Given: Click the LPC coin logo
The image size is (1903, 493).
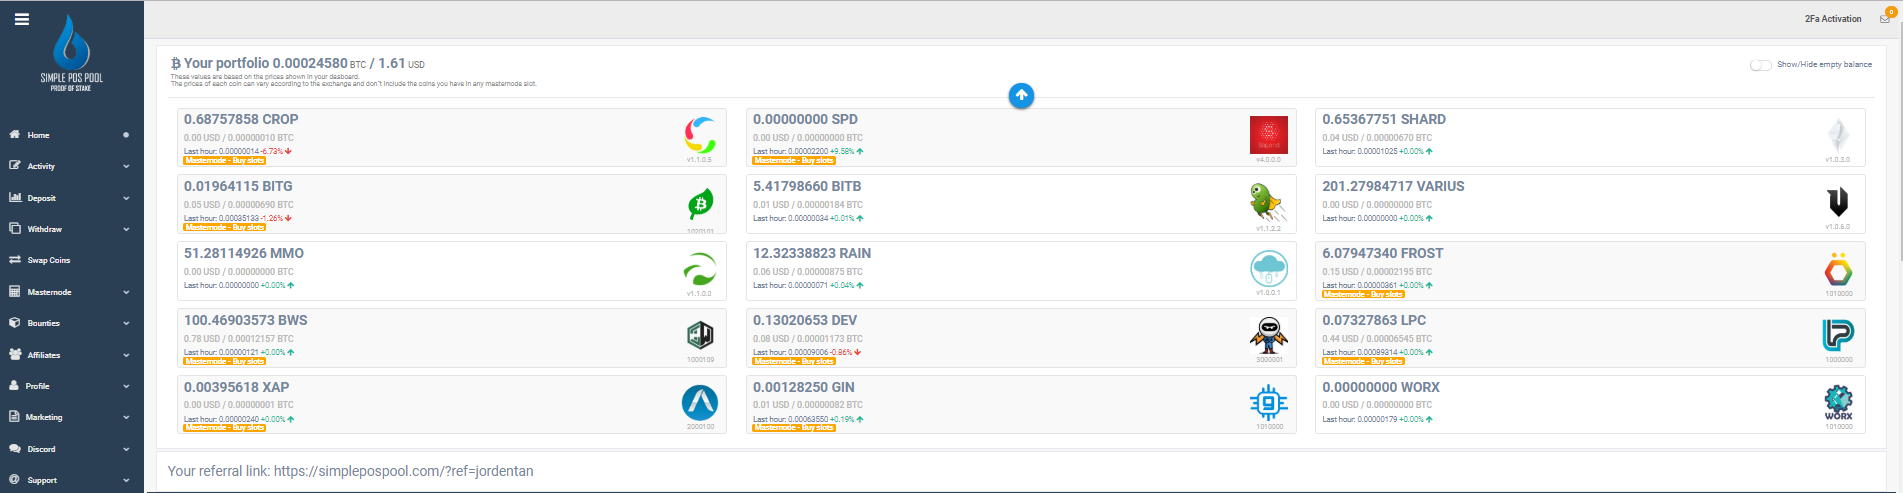Looking at the screenshot, I should pyautogui.click(x=1838, y=335).
